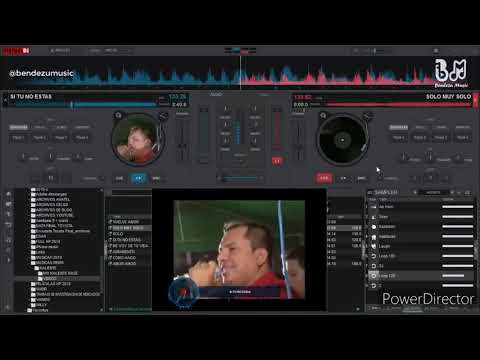The image size is (480, 360).
Task: Click the left channel middle EQ knob
Action: pyautogui.click(x=226, y=124)
